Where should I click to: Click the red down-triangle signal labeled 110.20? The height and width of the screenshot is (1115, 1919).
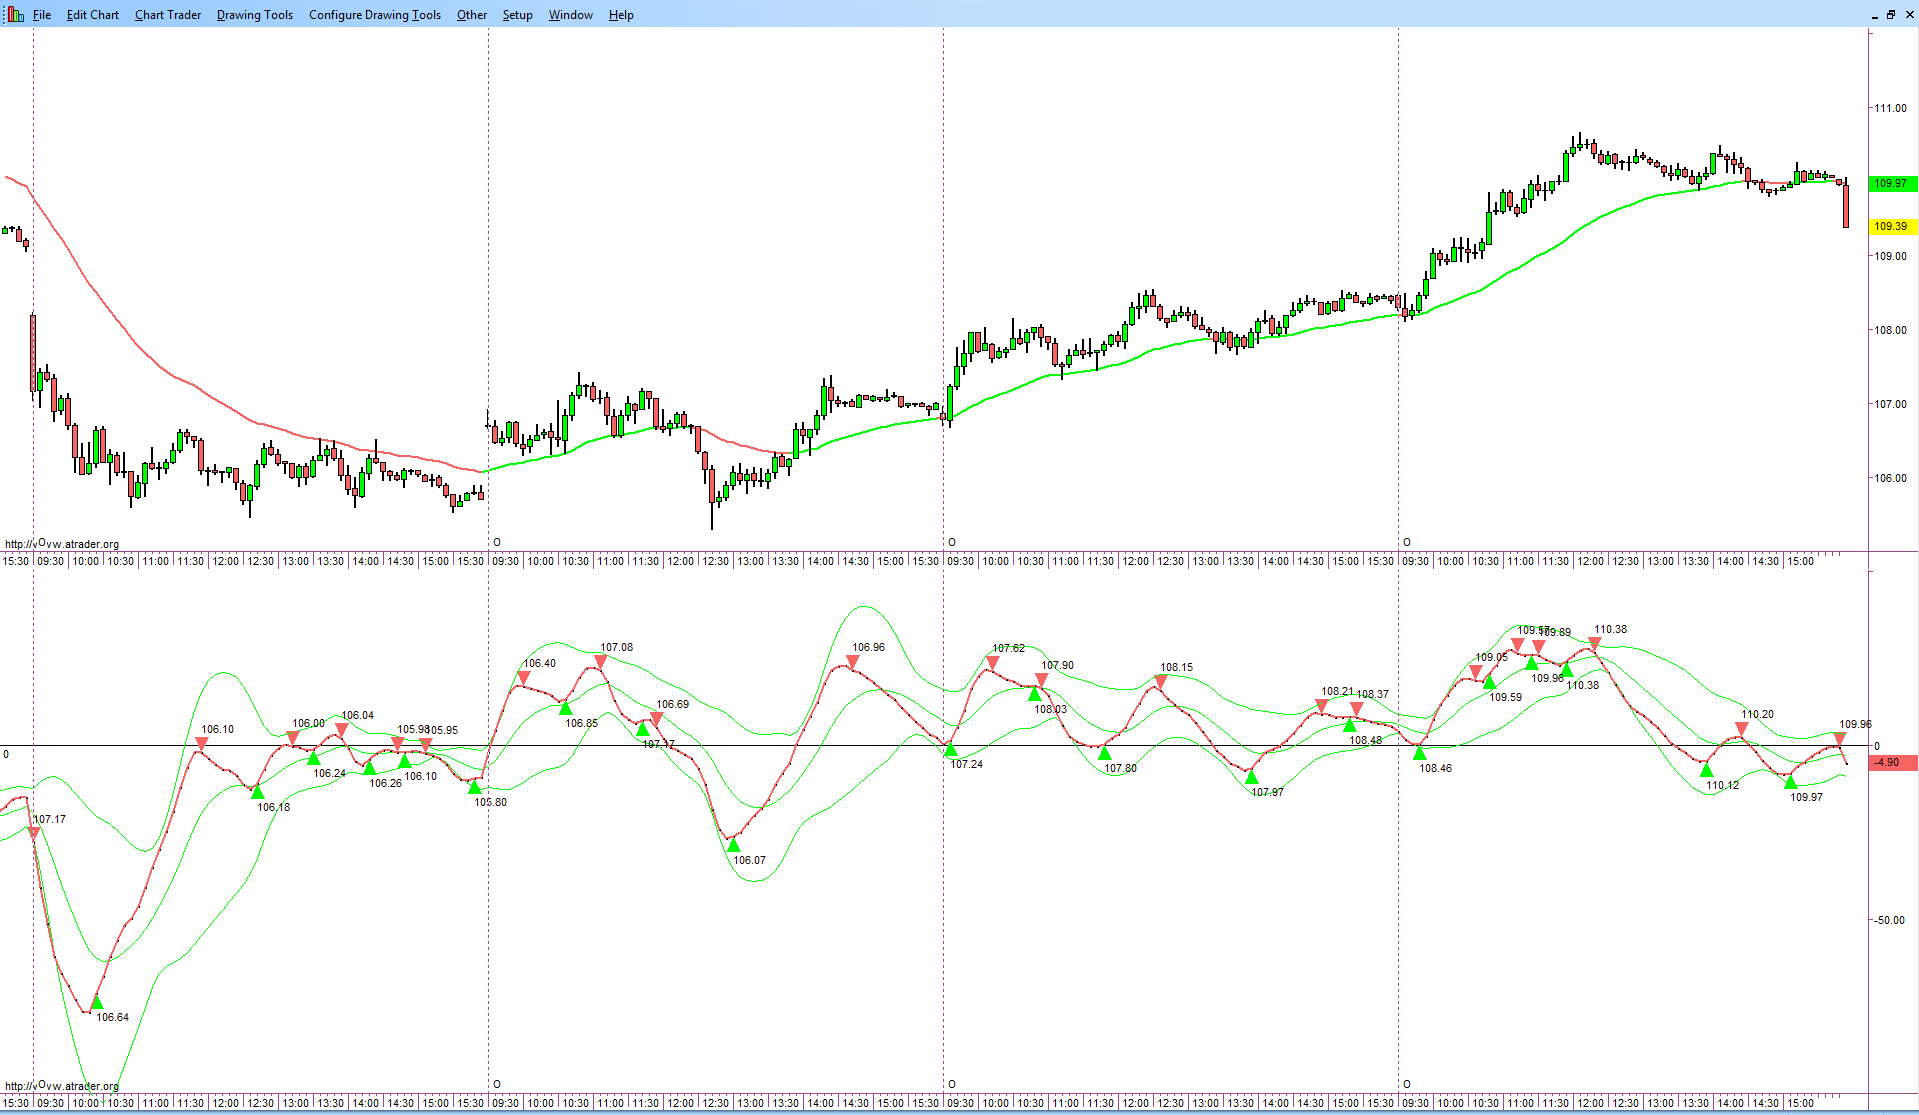click(1742, 729)
